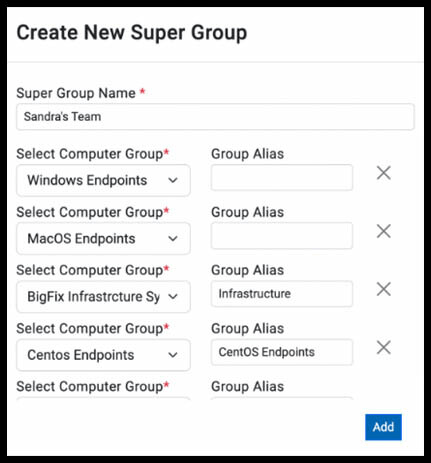The image size is (431, 463).
Task: Remove the Centos Endpoints group row
Action: point(384,348)
